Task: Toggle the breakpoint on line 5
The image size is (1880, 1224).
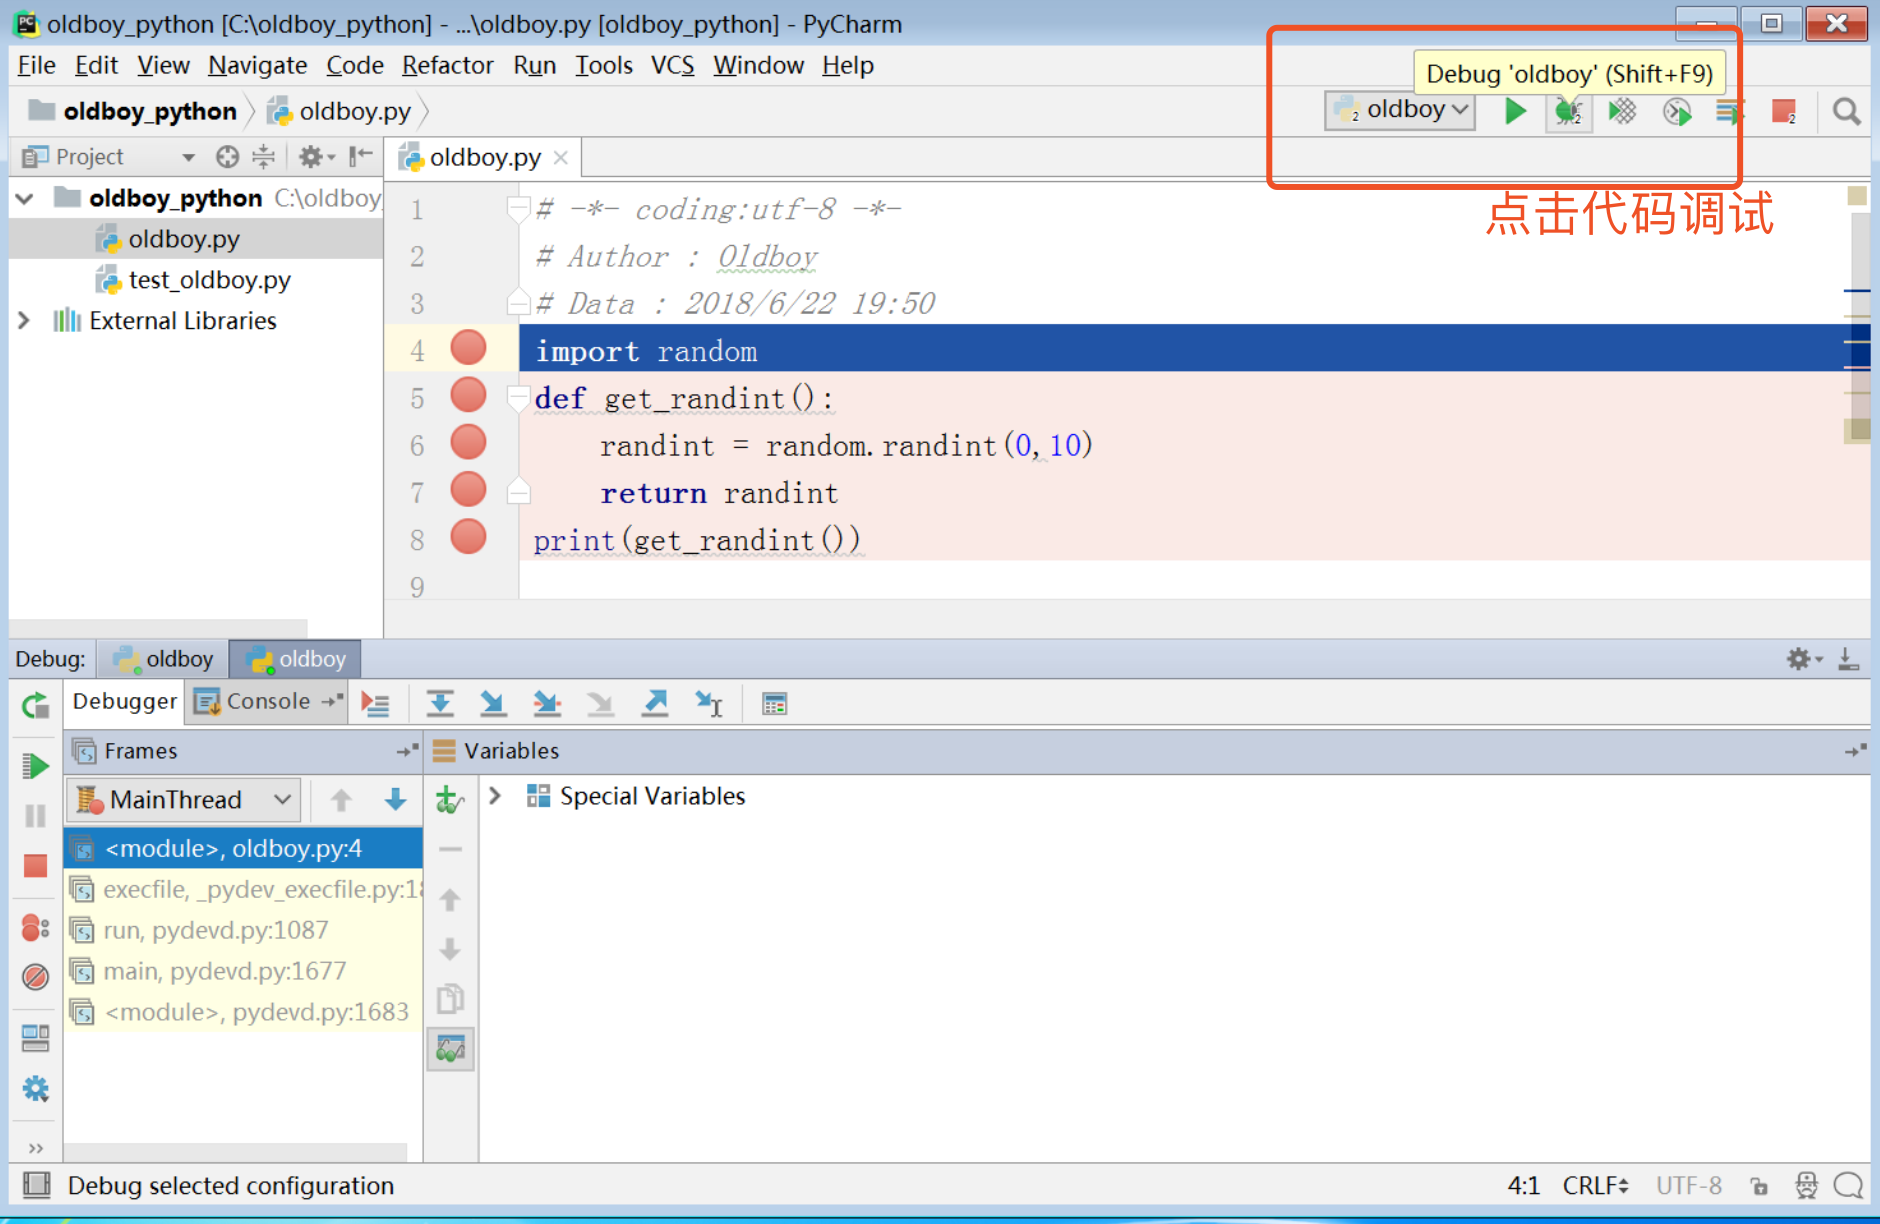Action: coord(468,395)
